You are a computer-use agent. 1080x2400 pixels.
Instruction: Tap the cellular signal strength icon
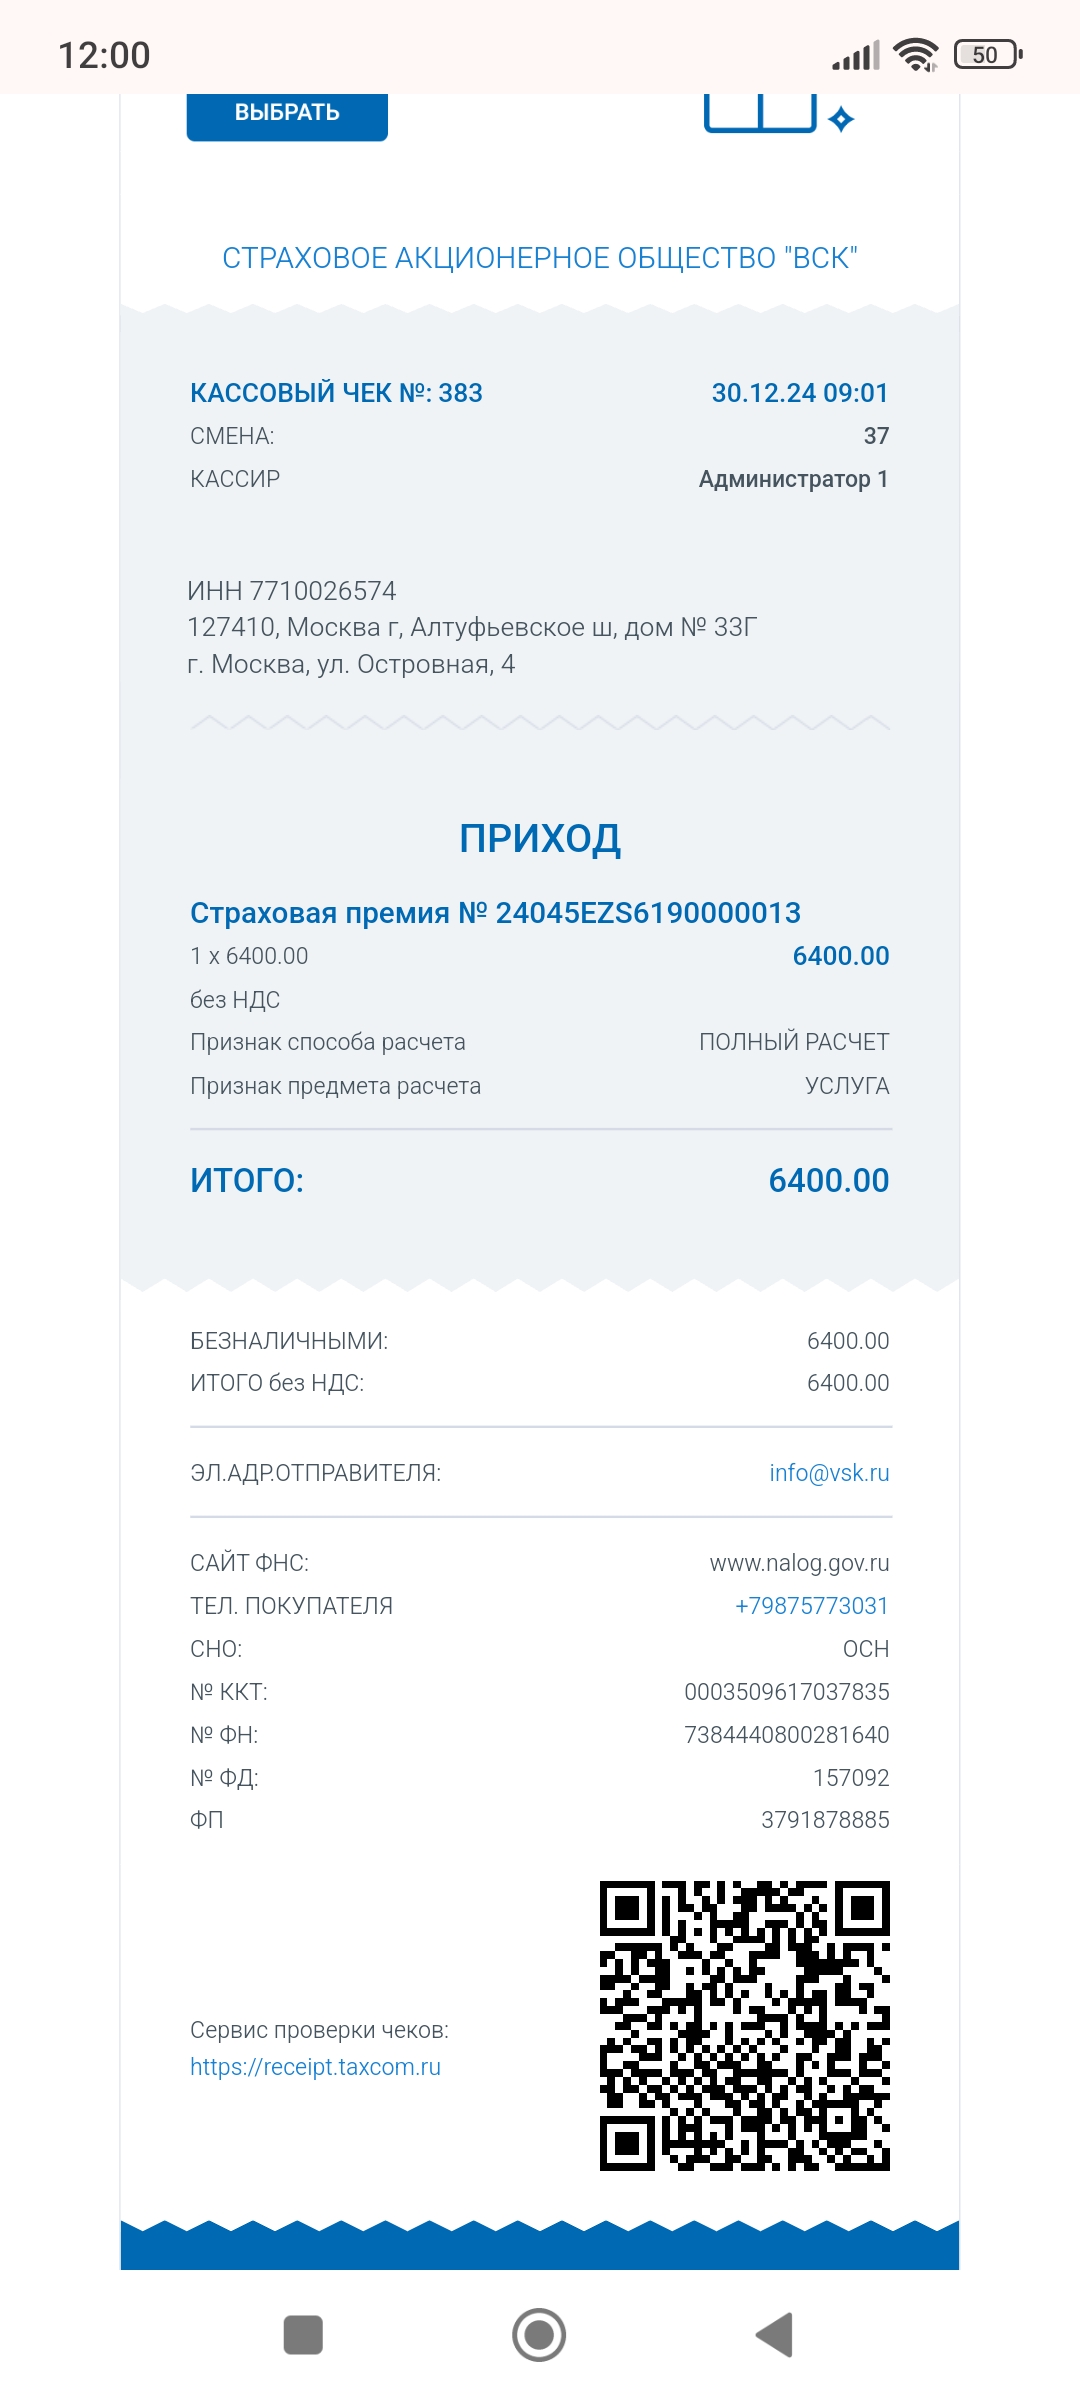(856, 56)
